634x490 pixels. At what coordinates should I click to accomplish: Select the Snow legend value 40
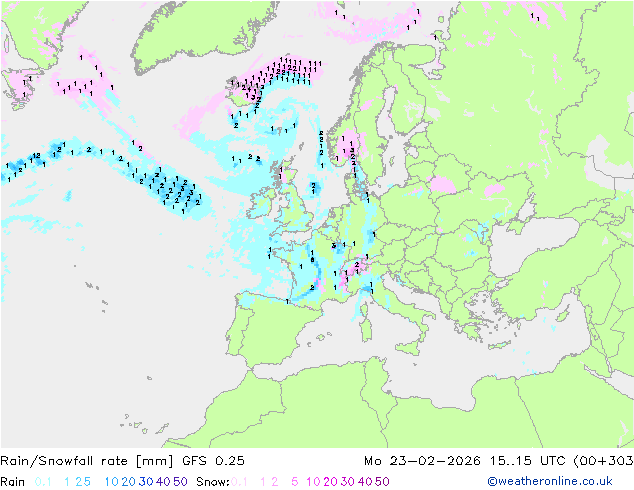point(365,482)
